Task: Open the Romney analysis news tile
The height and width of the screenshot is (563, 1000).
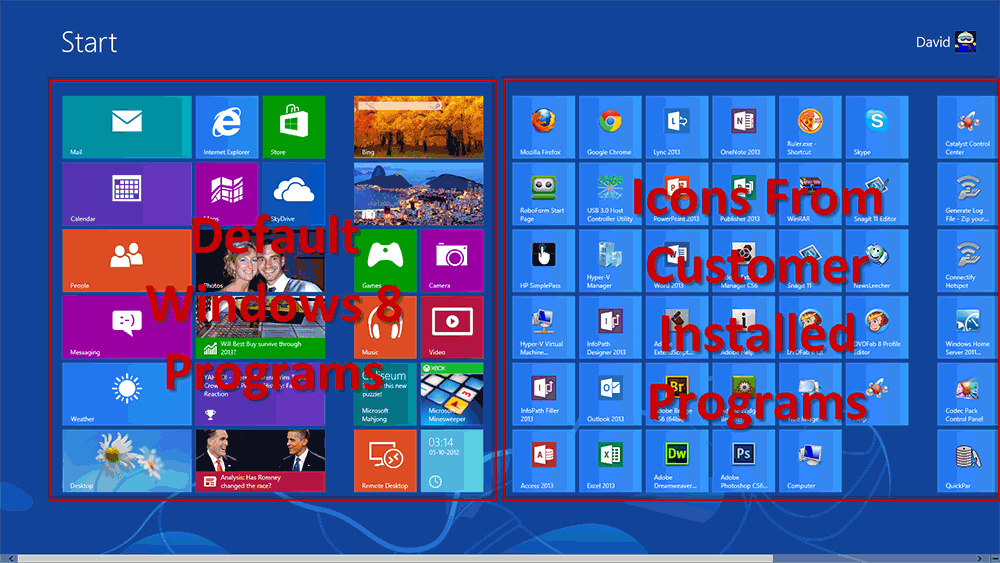Action: [260, 460]
